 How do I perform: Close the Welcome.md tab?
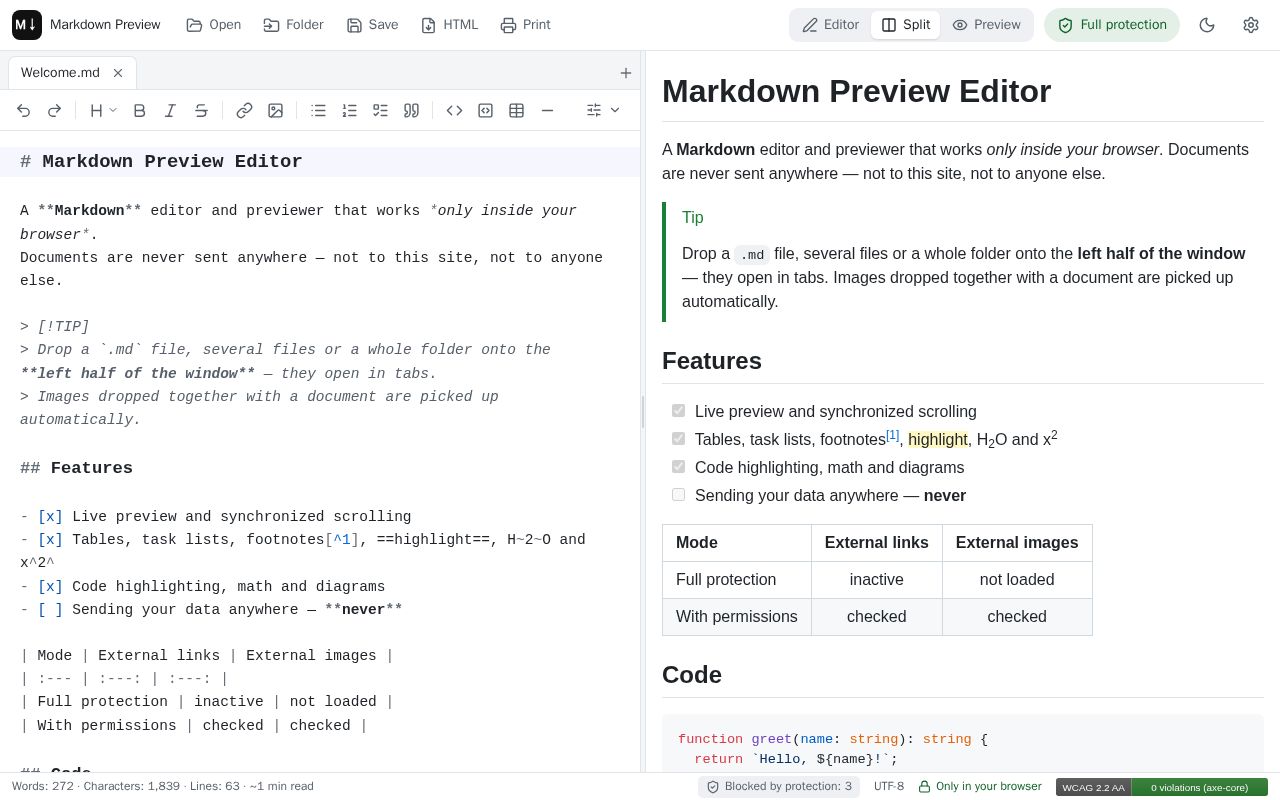coord(118,73)
